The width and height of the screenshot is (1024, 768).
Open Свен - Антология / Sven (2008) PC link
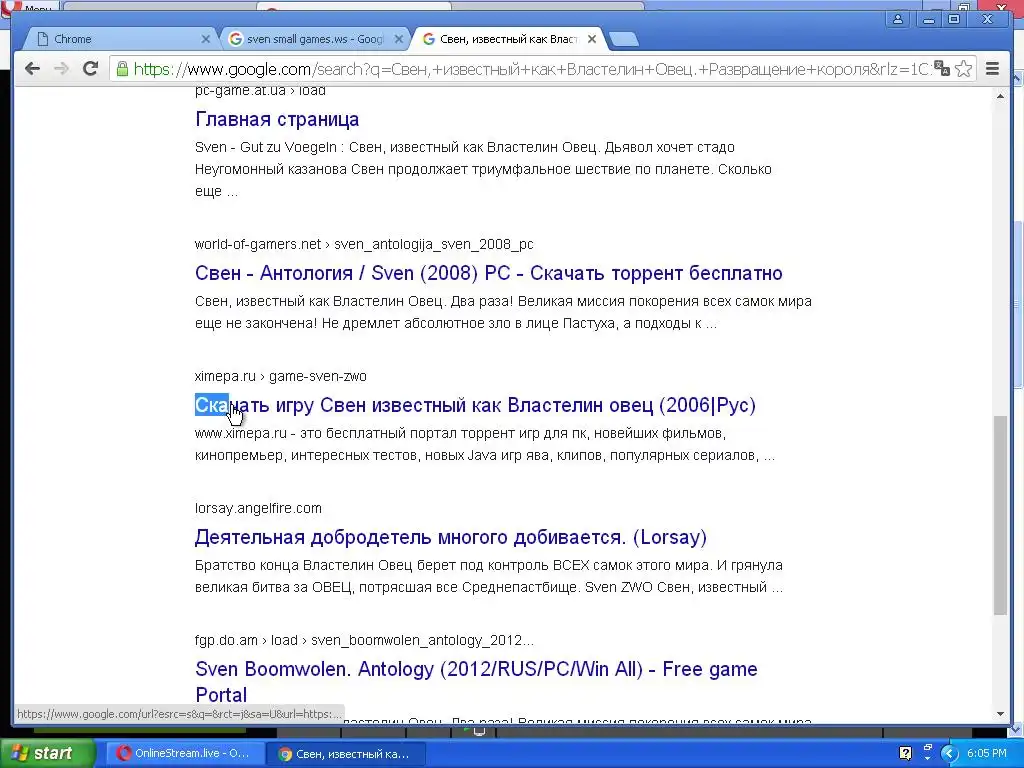pos(488,273)
